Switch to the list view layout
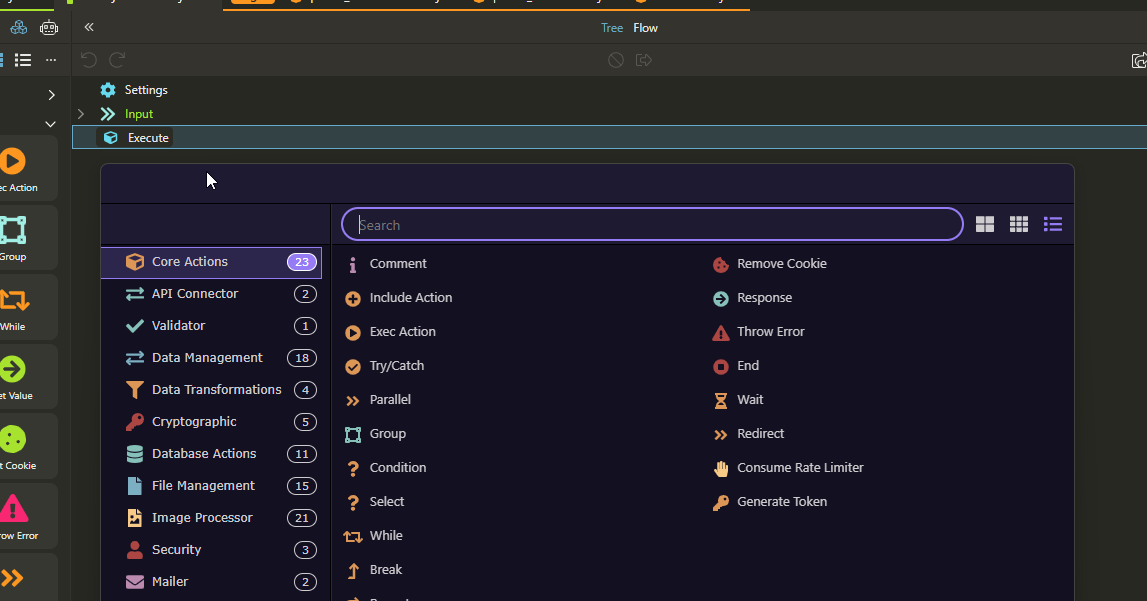1147x601 pixels. (1052, 225)
